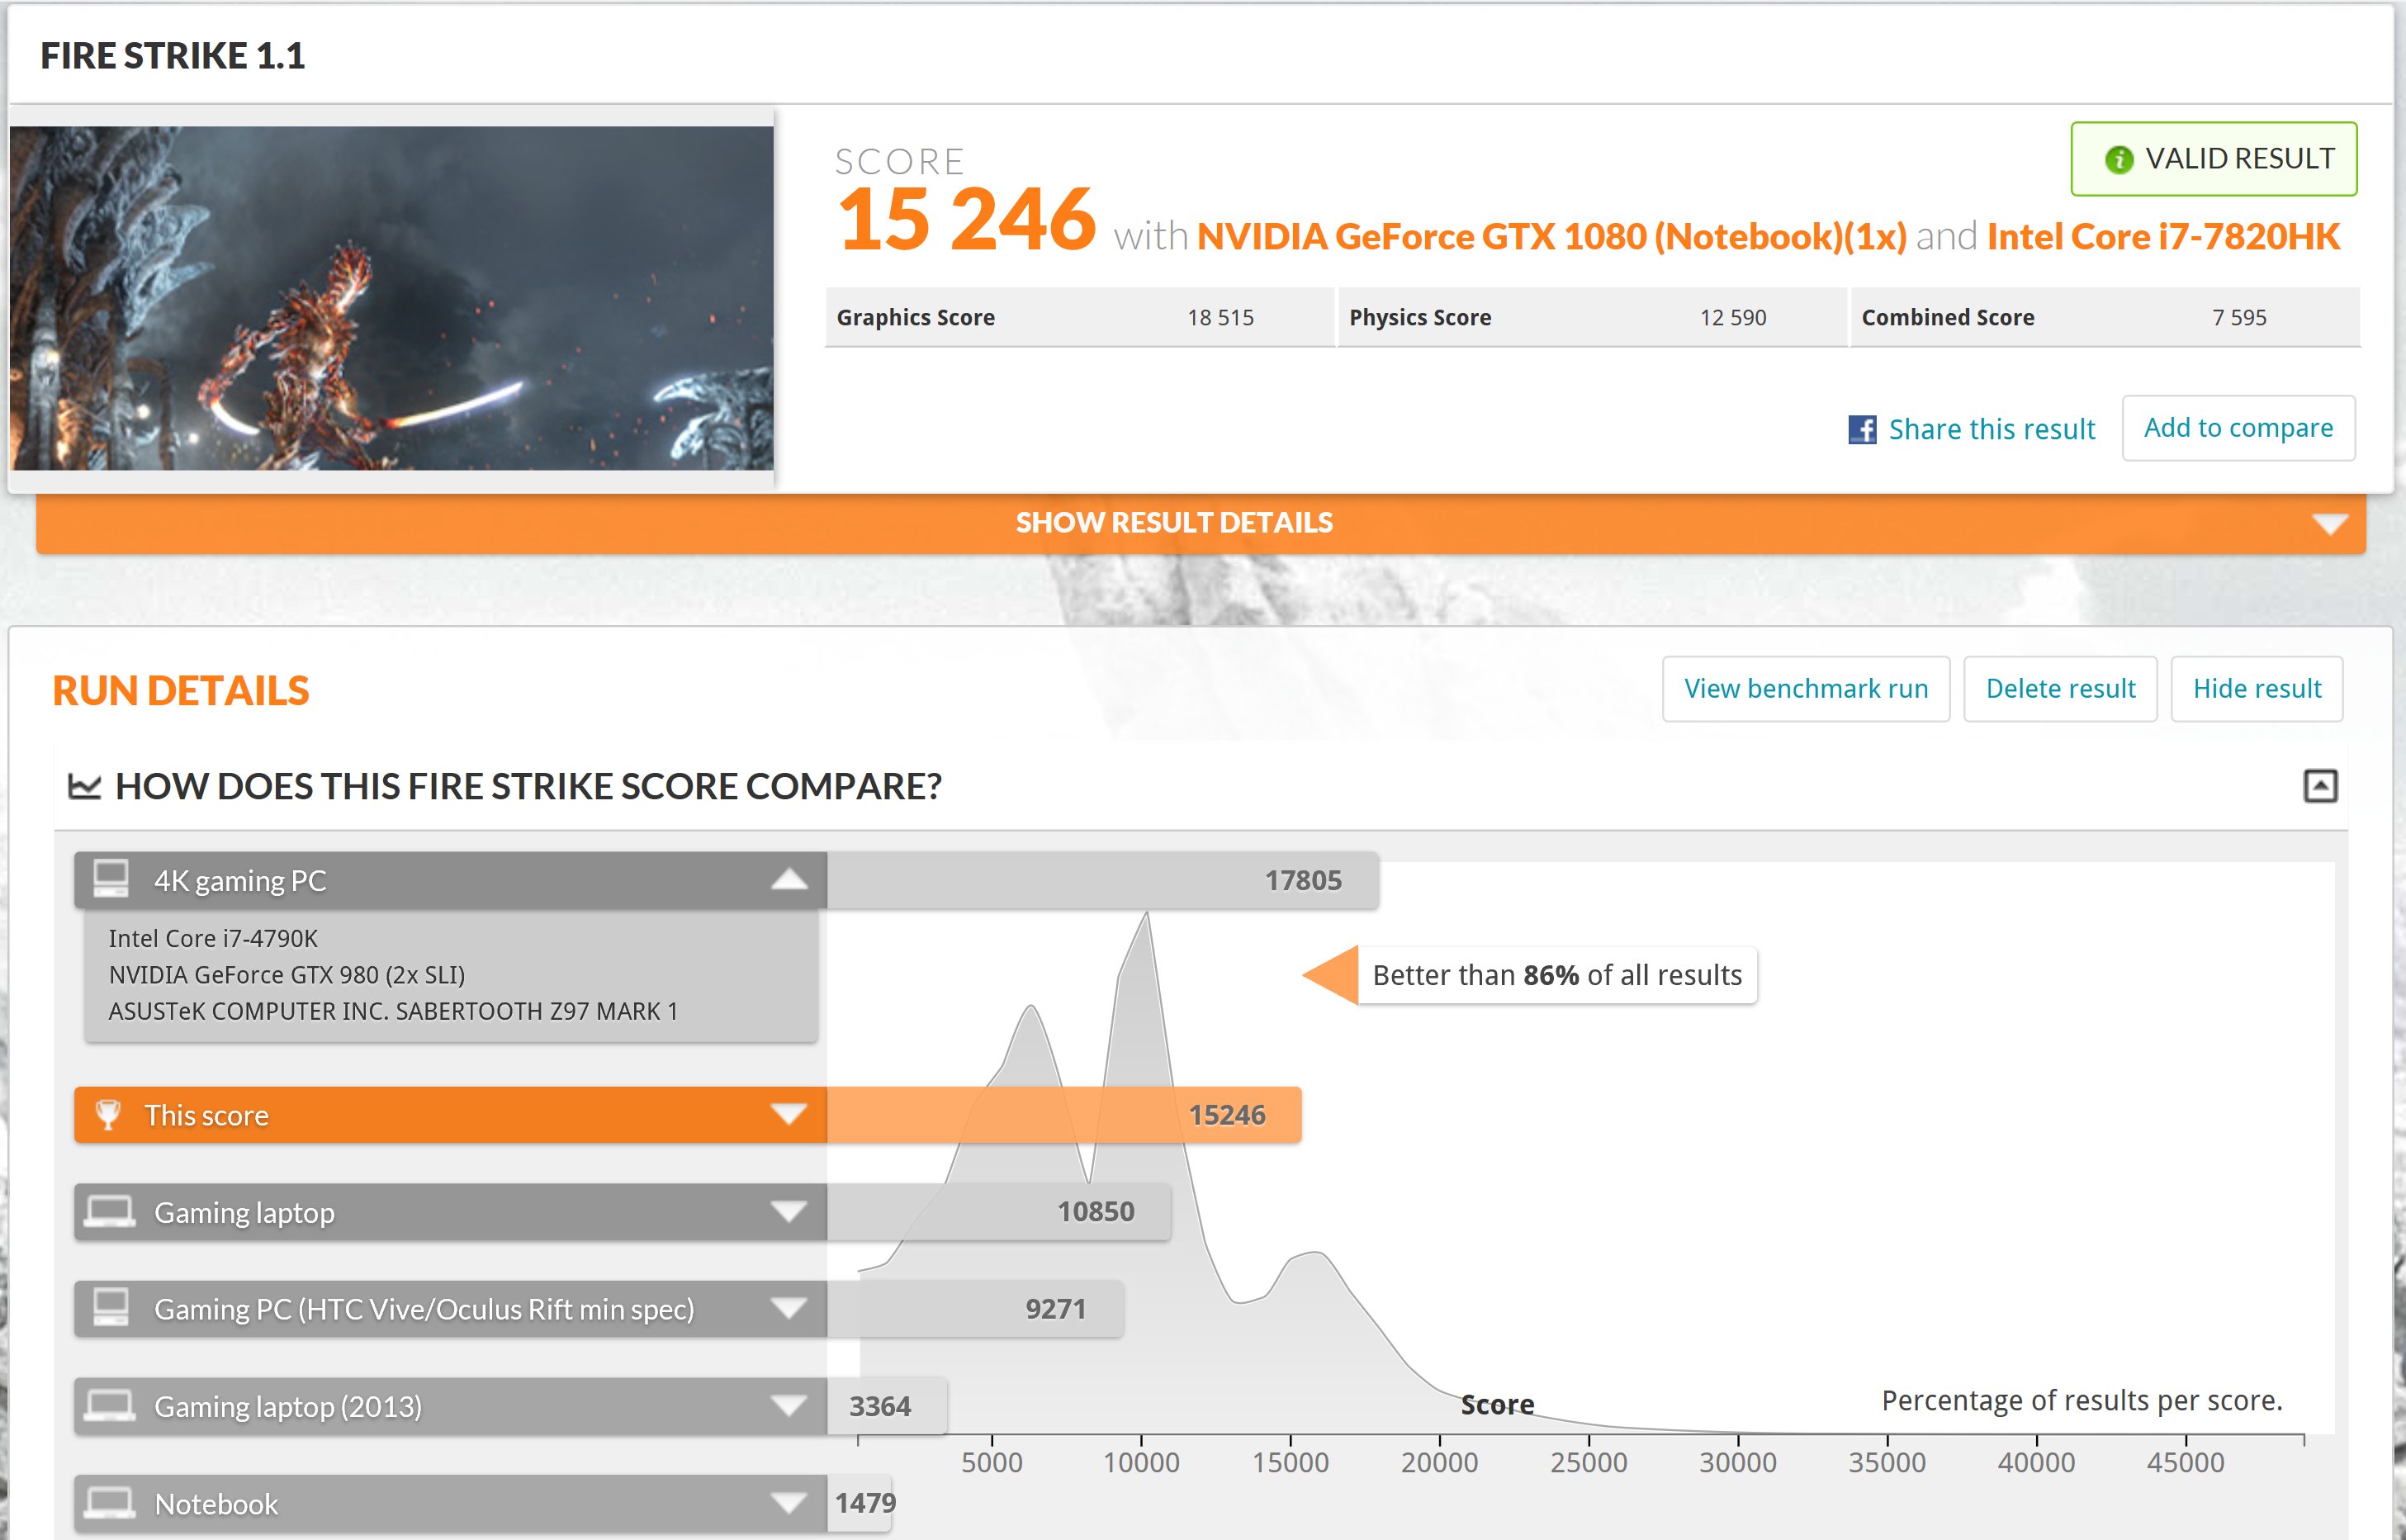Click the Valid Result badge
Image resolution: width=2406 pixels, height=1540 pixels.
[2214, 159]
